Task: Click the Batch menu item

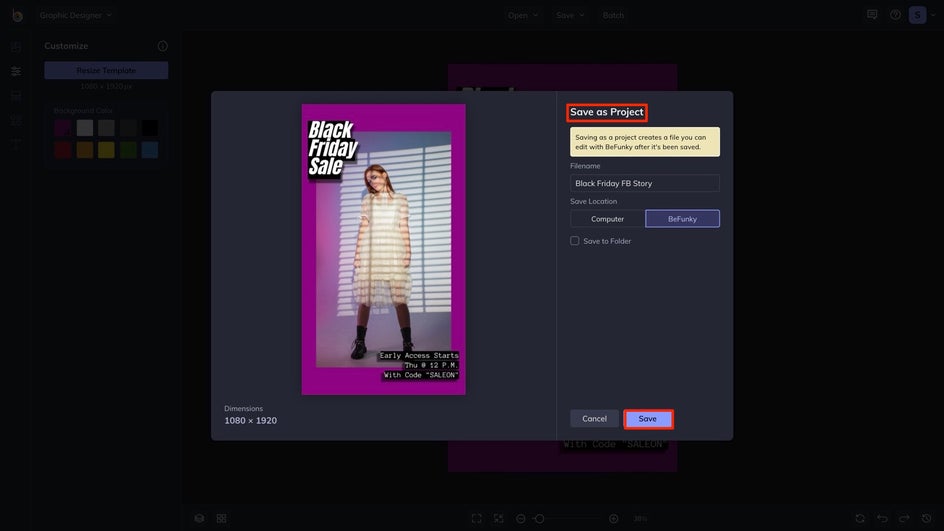Action: (613, 15)
